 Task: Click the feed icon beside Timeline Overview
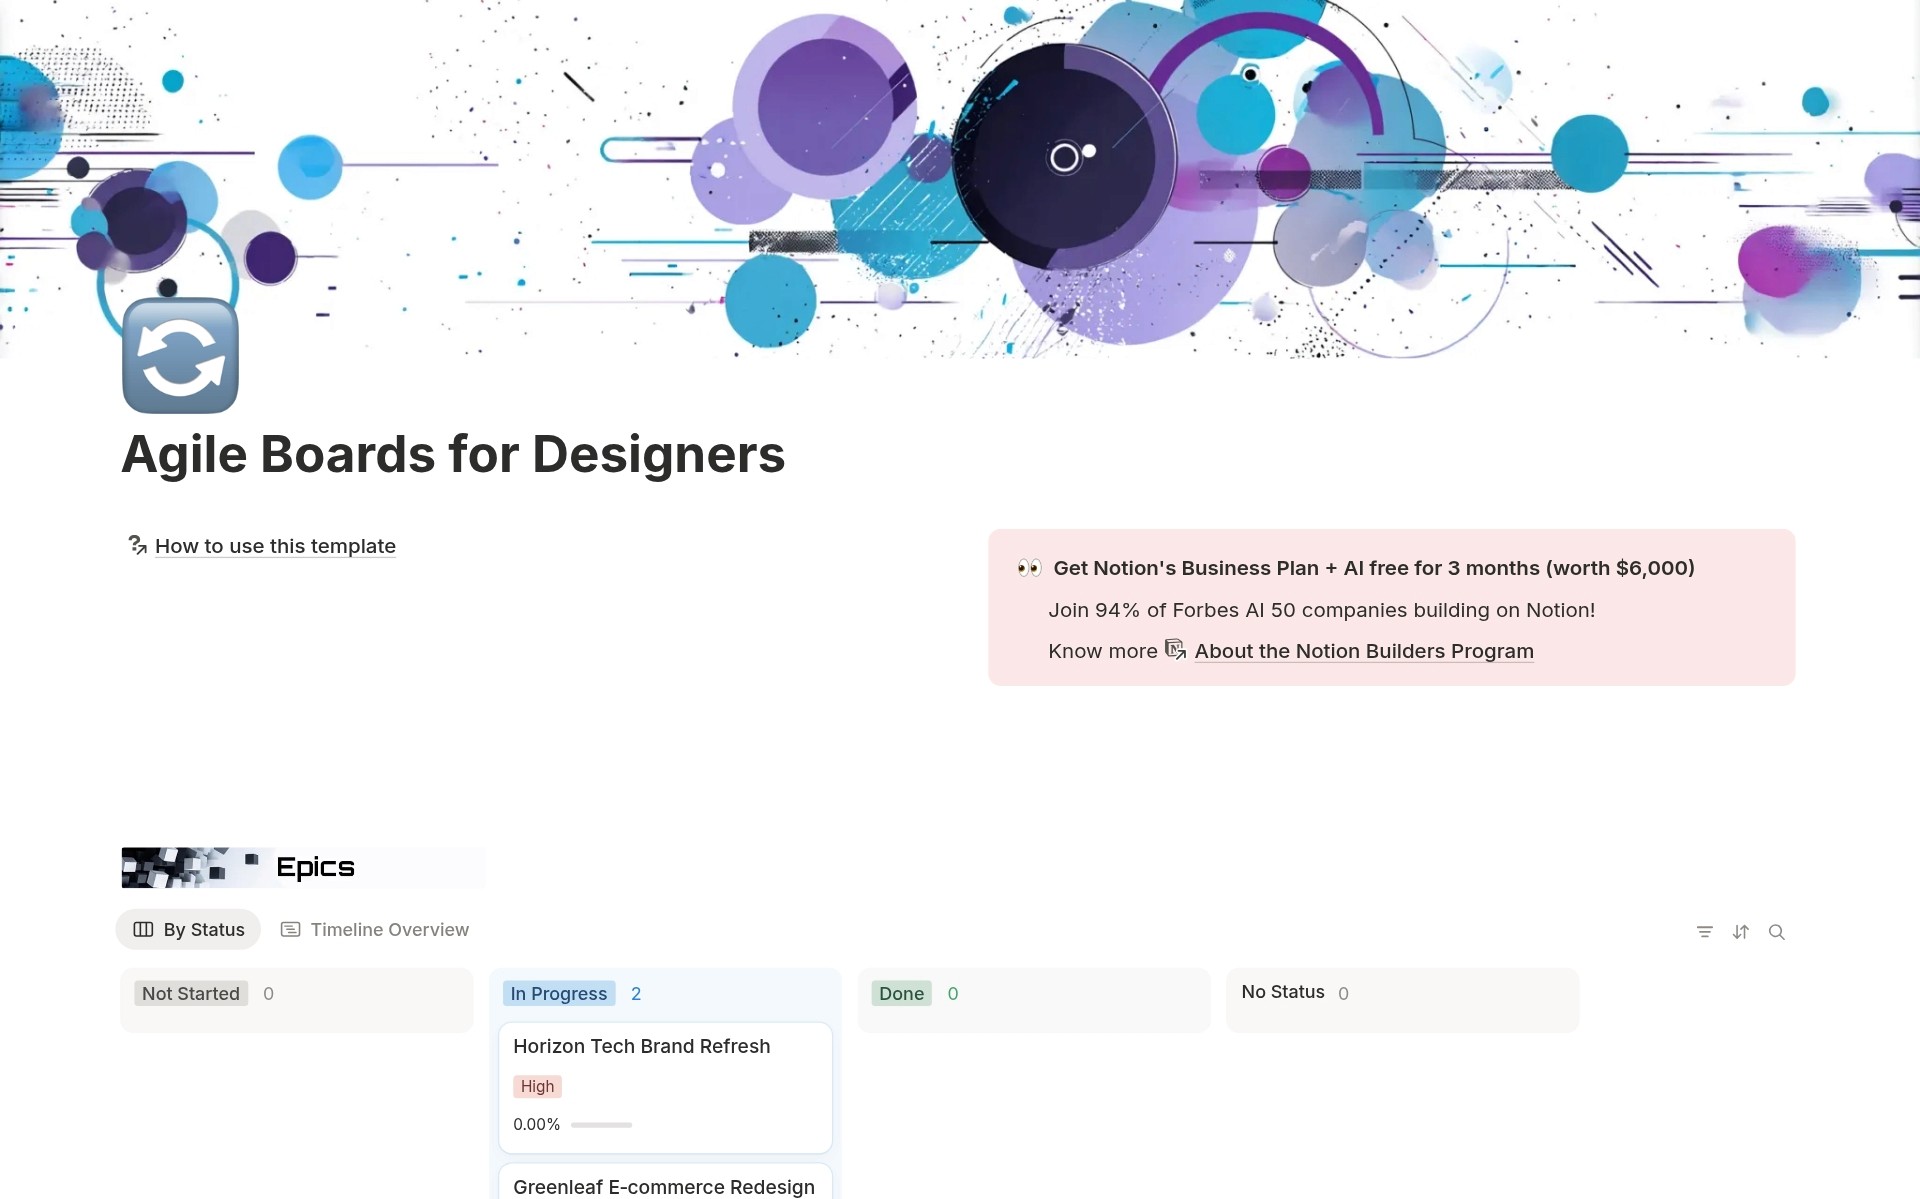point(289,929)
